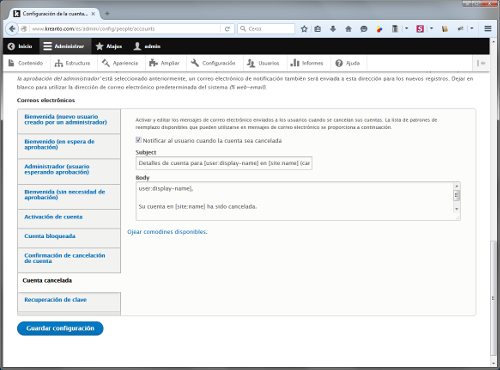Toggle the Administrar menu

tap(65, 46)
